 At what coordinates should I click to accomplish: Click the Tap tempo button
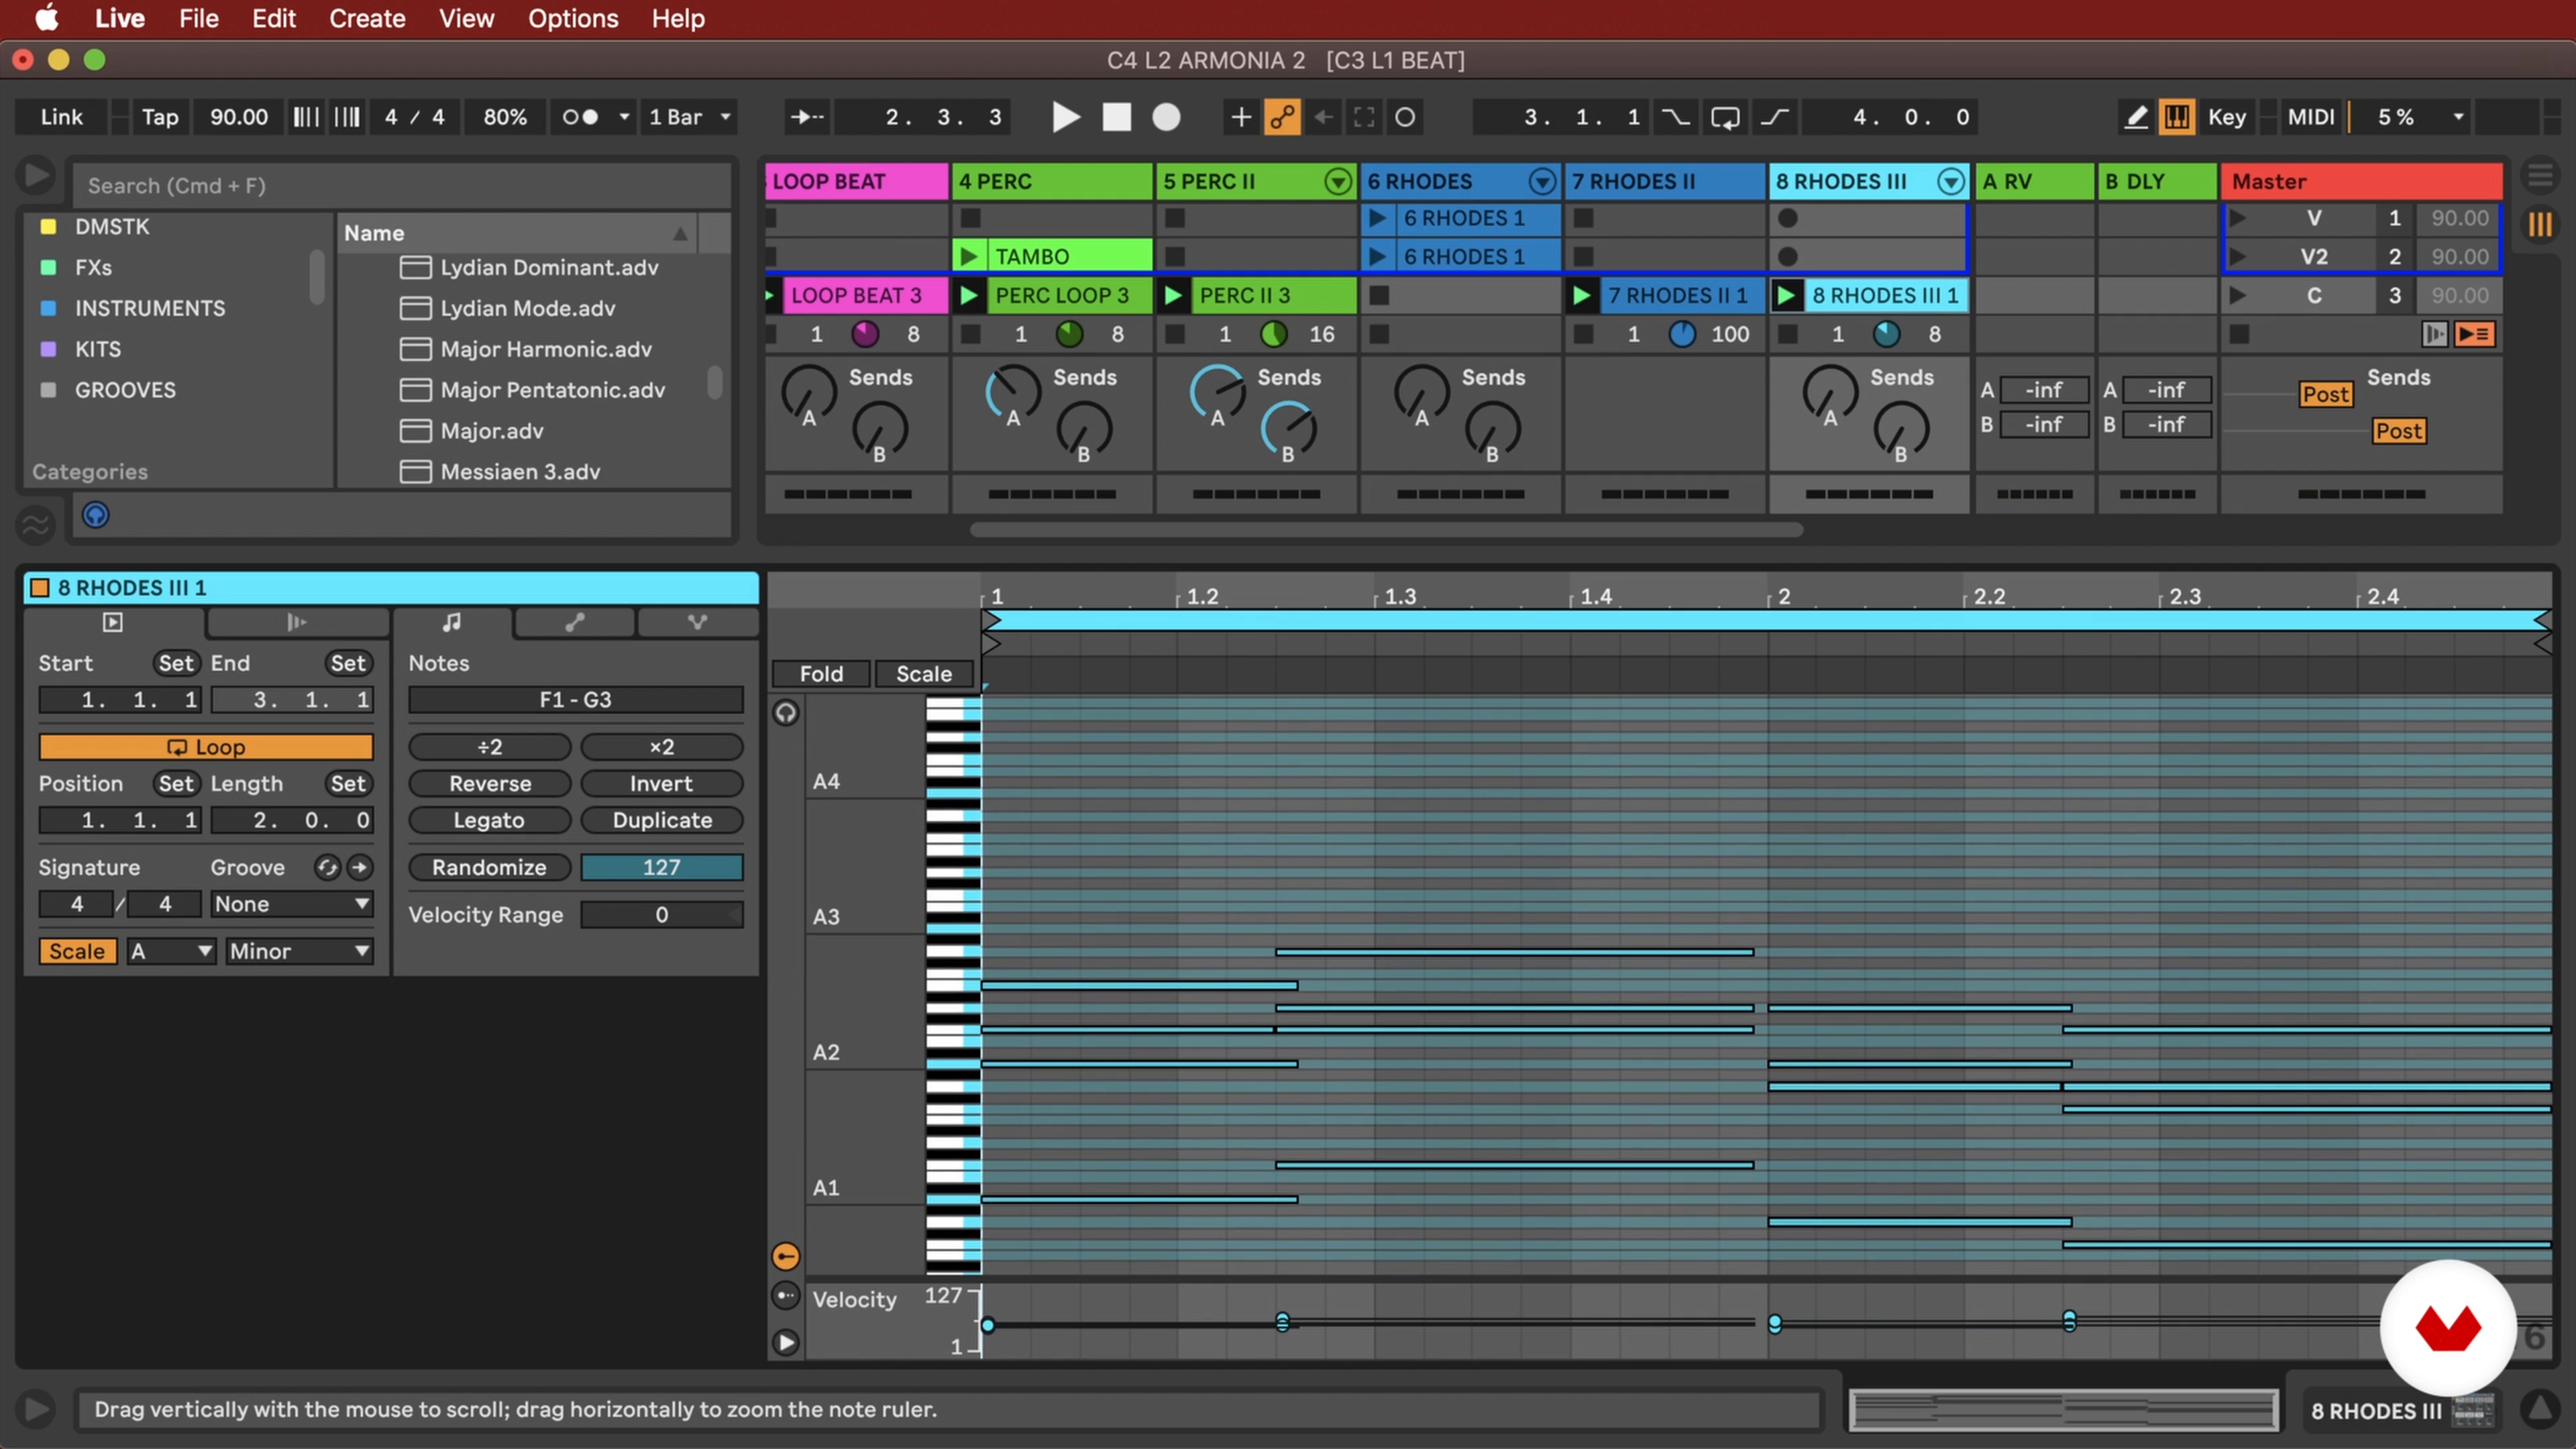[x=160, y=117]
